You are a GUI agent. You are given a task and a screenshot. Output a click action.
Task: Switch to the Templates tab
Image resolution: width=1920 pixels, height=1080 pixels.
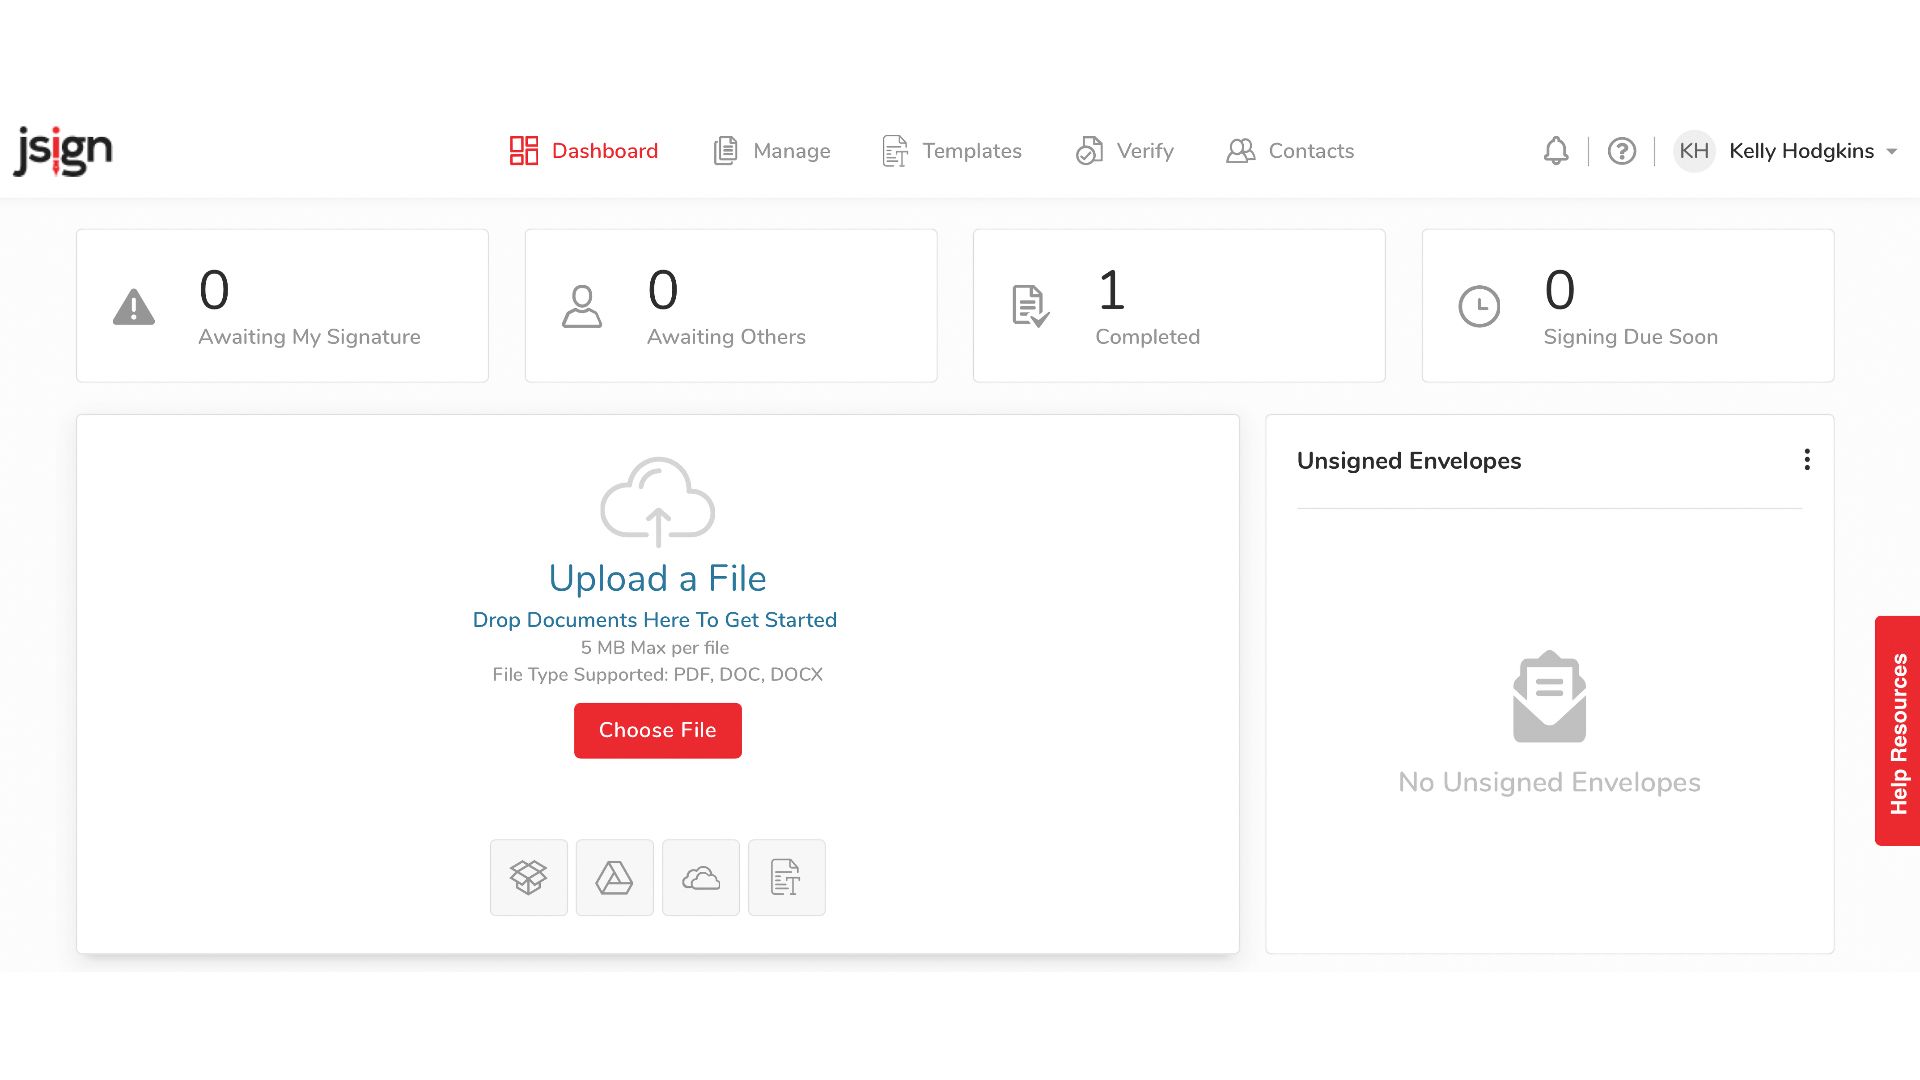(952, 151)
